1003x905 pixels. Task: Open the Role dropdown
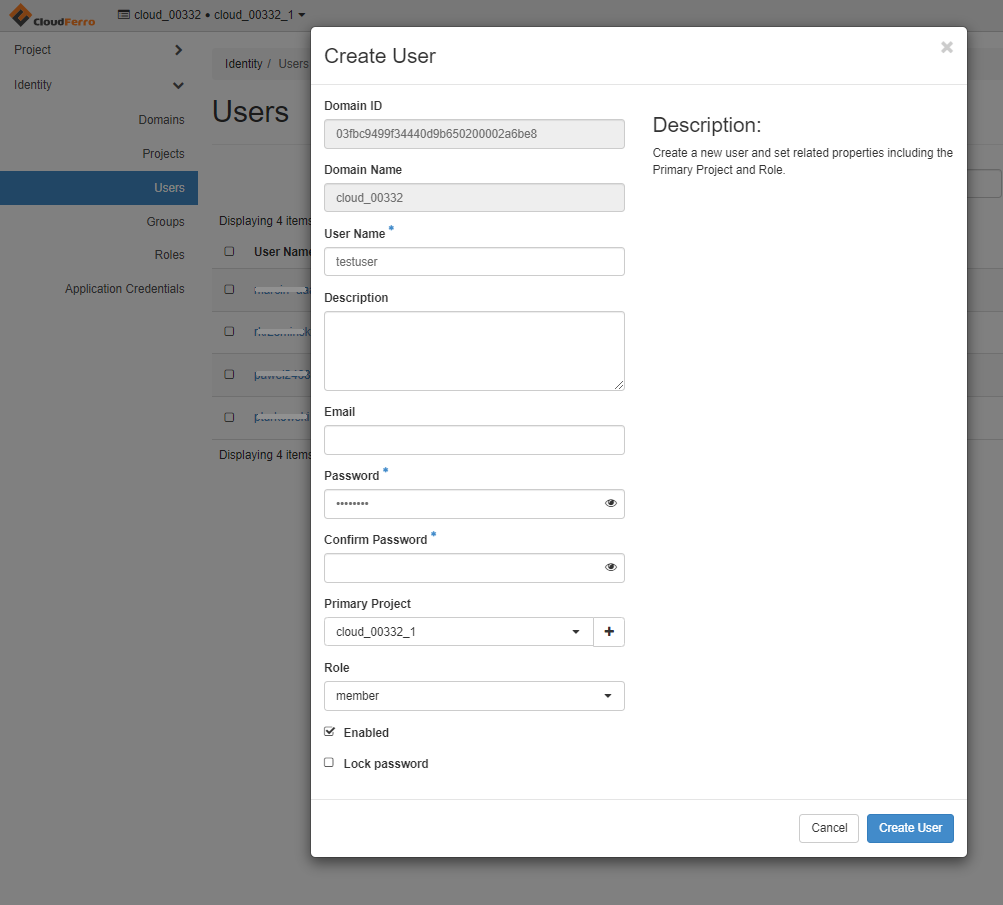[474, 696]
